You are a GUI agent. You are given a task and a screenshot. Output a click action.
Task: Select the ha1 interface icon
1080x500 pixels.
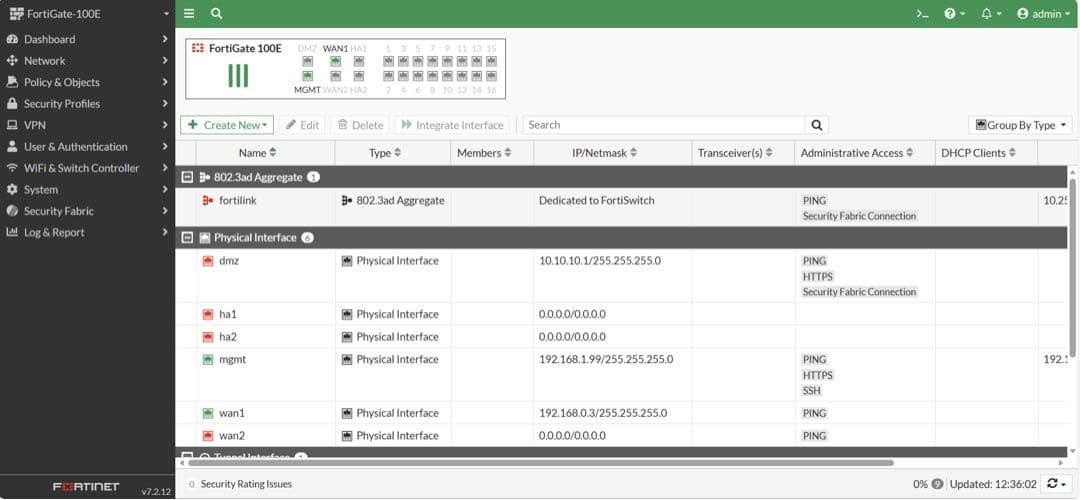(x=207, y=314)
